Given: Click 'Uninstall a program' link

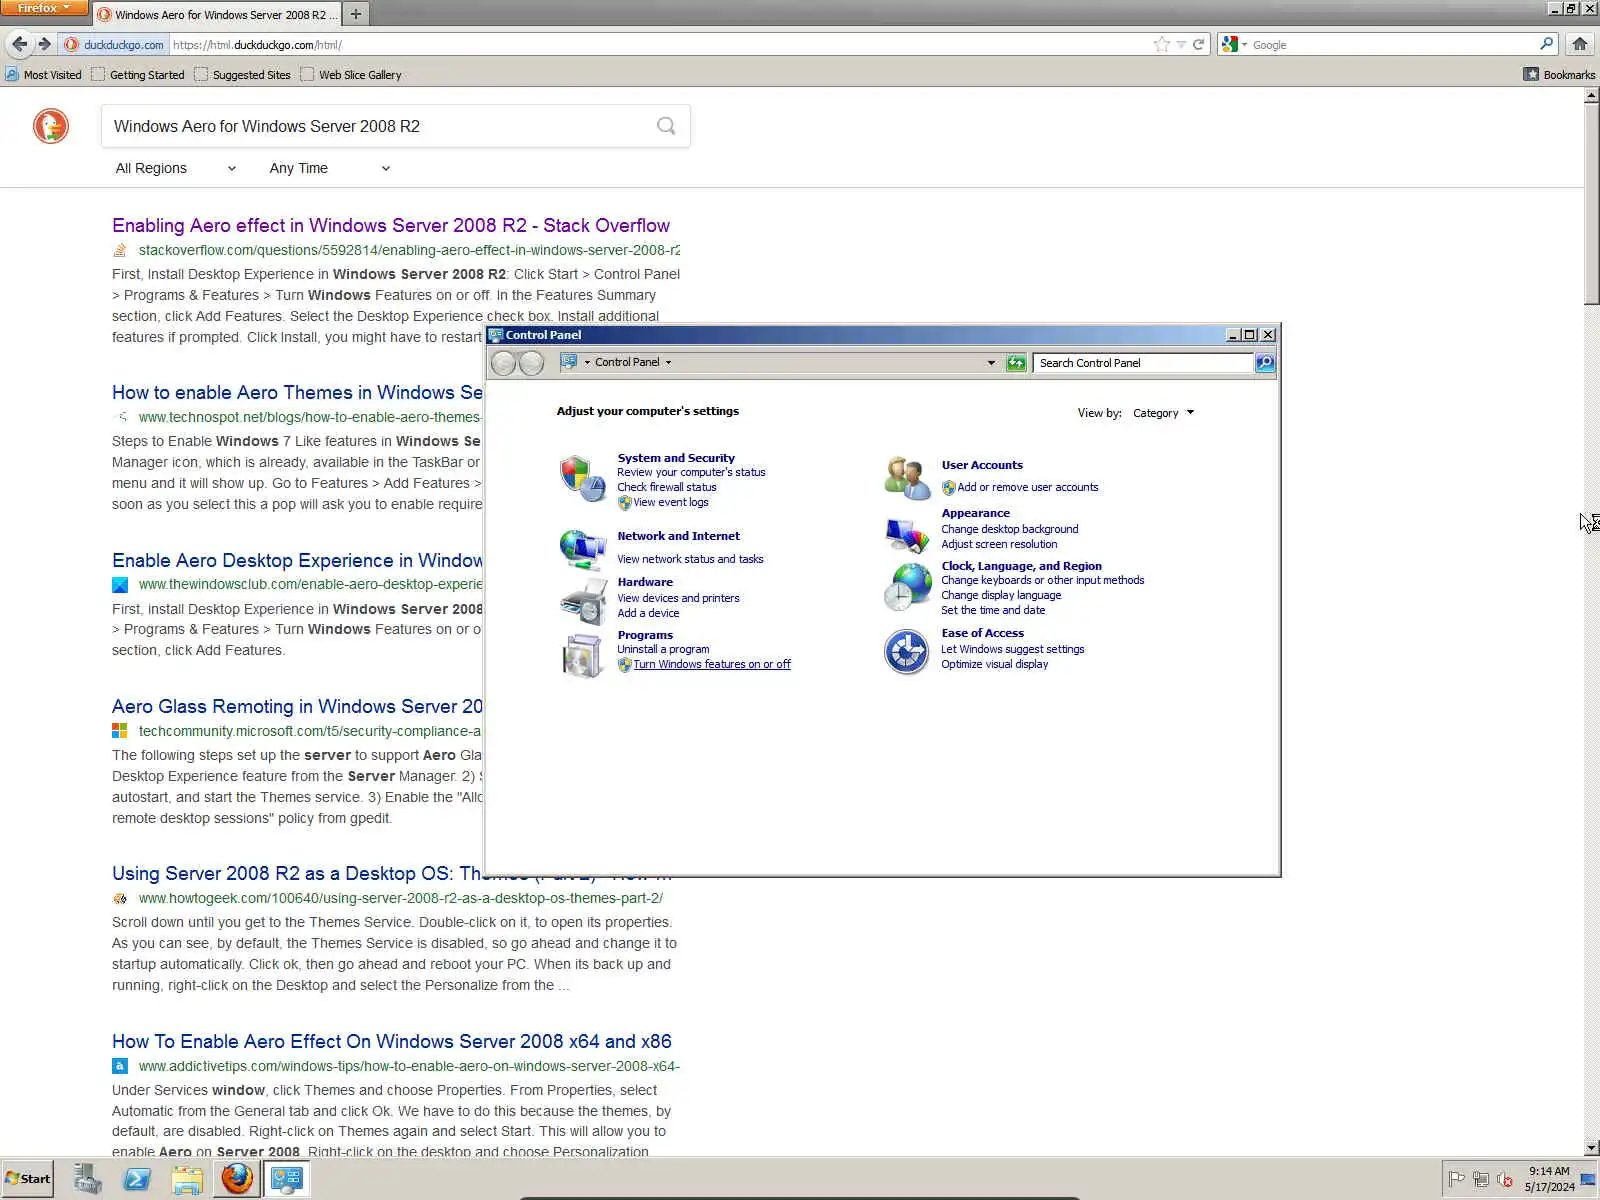Looking at the screenshot, I should coord(663,650).
